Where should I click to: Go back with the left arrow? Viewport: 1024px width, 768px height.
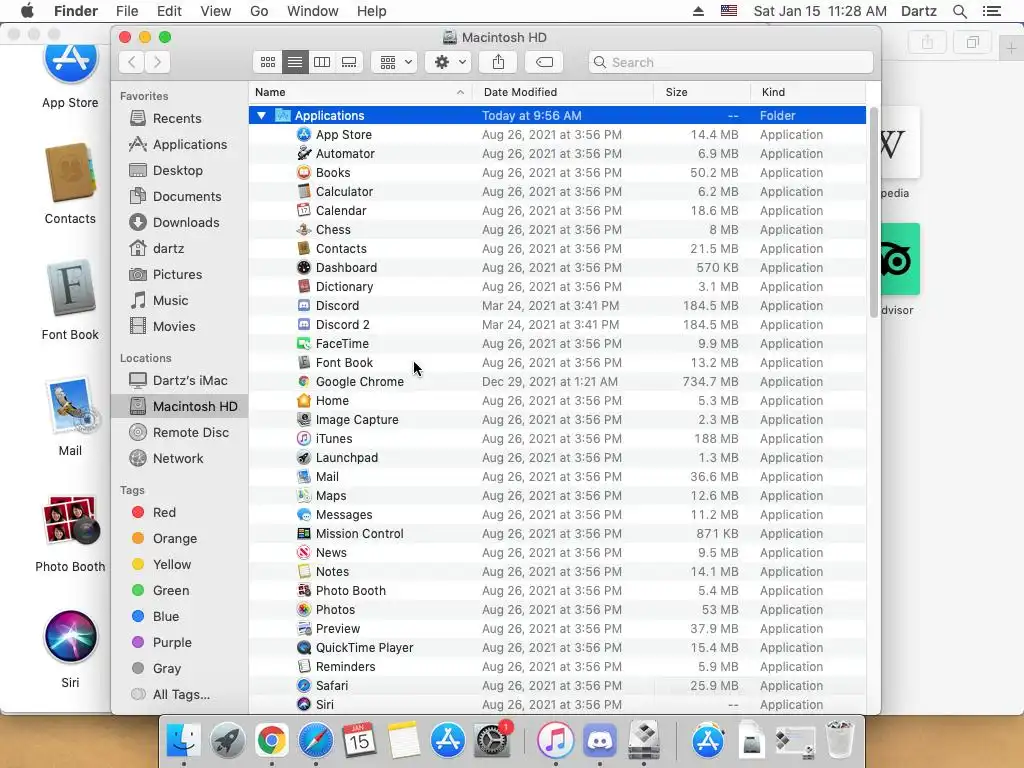(132, 62)
